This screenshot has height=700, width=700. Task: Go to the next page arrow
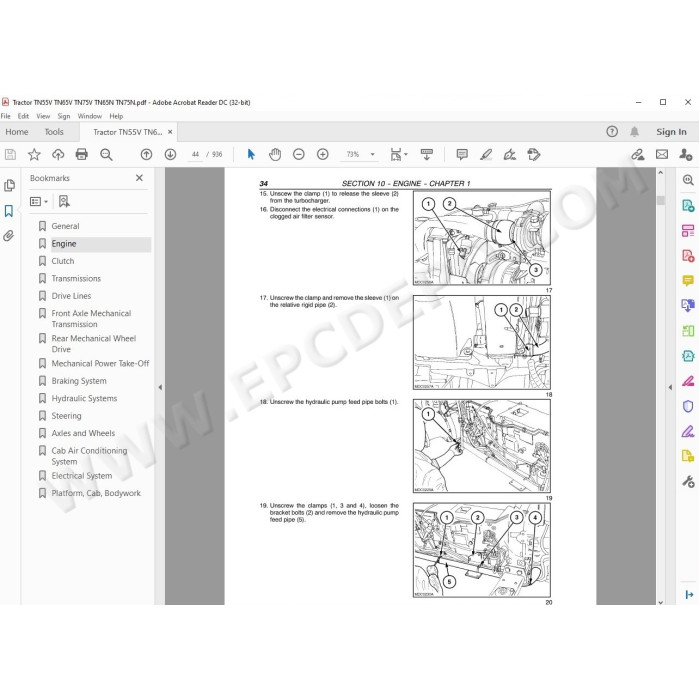[x=170, y=154]
